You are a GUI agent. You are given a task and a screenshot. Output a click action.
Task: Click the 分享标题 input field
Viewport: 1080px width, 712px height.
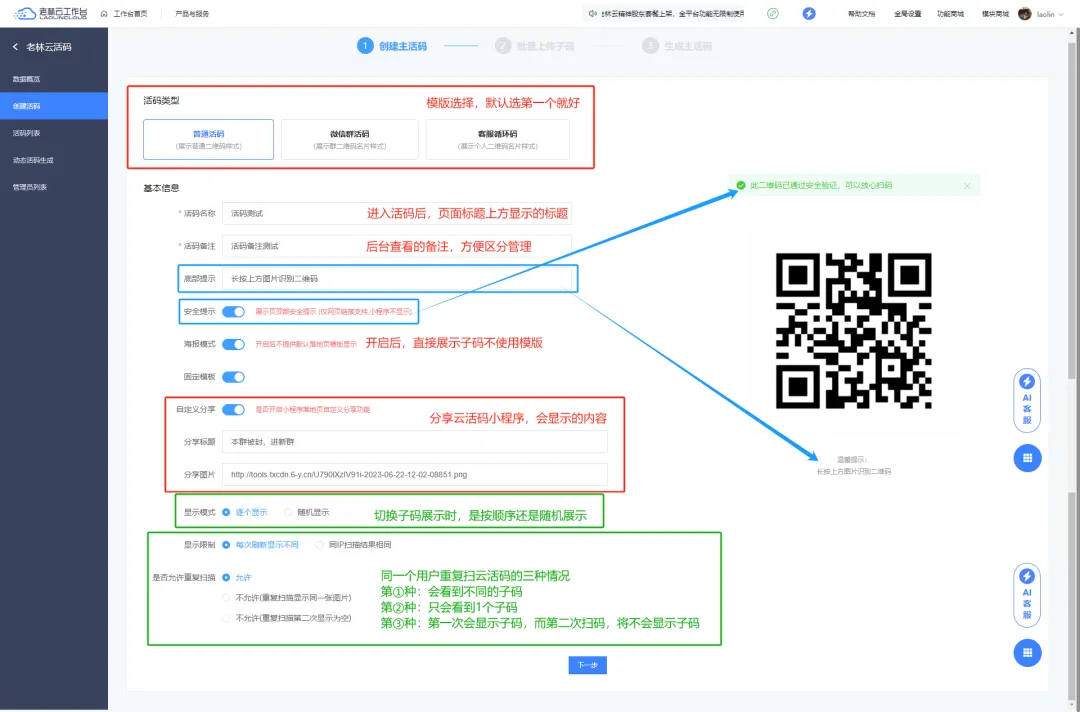point(415,442)
